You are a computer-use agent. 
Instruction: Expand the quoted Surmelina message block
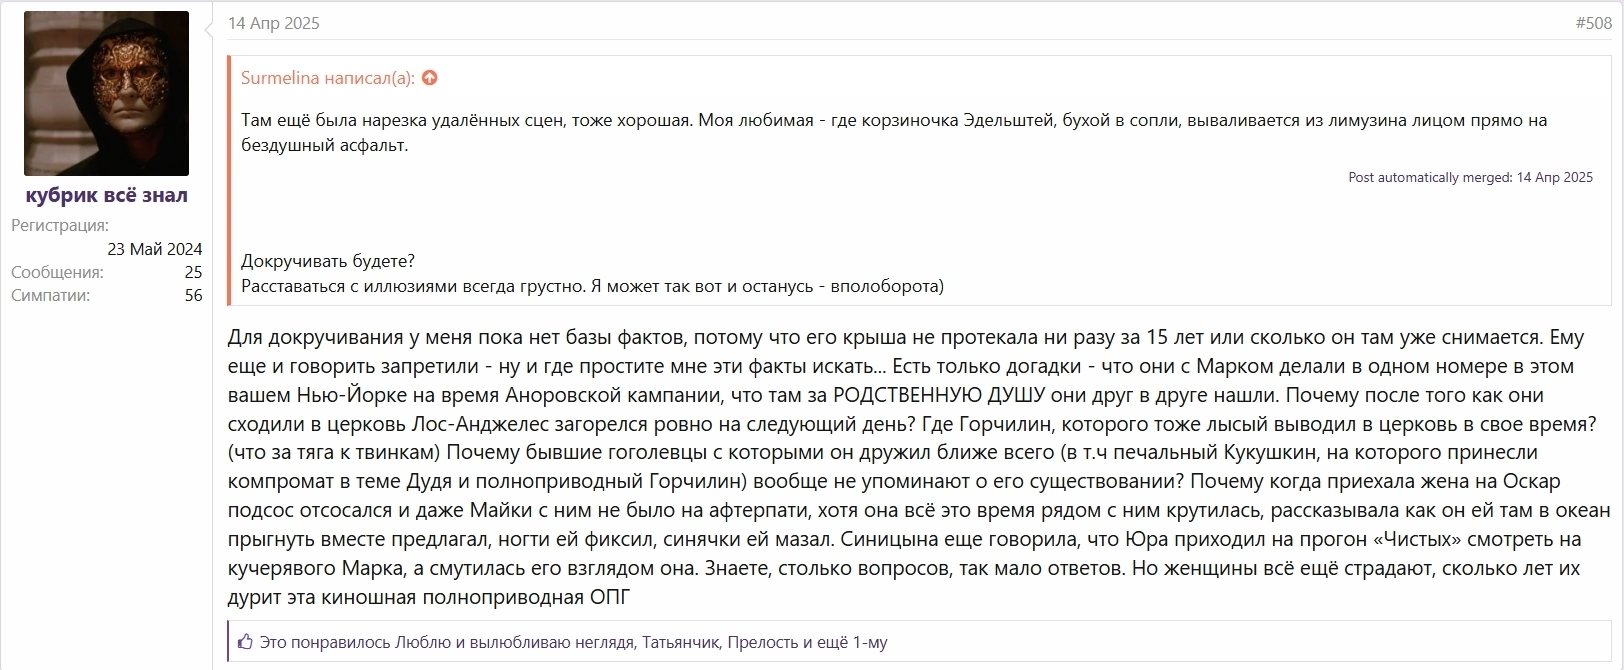pyautogui.click(x=920, y=180)
